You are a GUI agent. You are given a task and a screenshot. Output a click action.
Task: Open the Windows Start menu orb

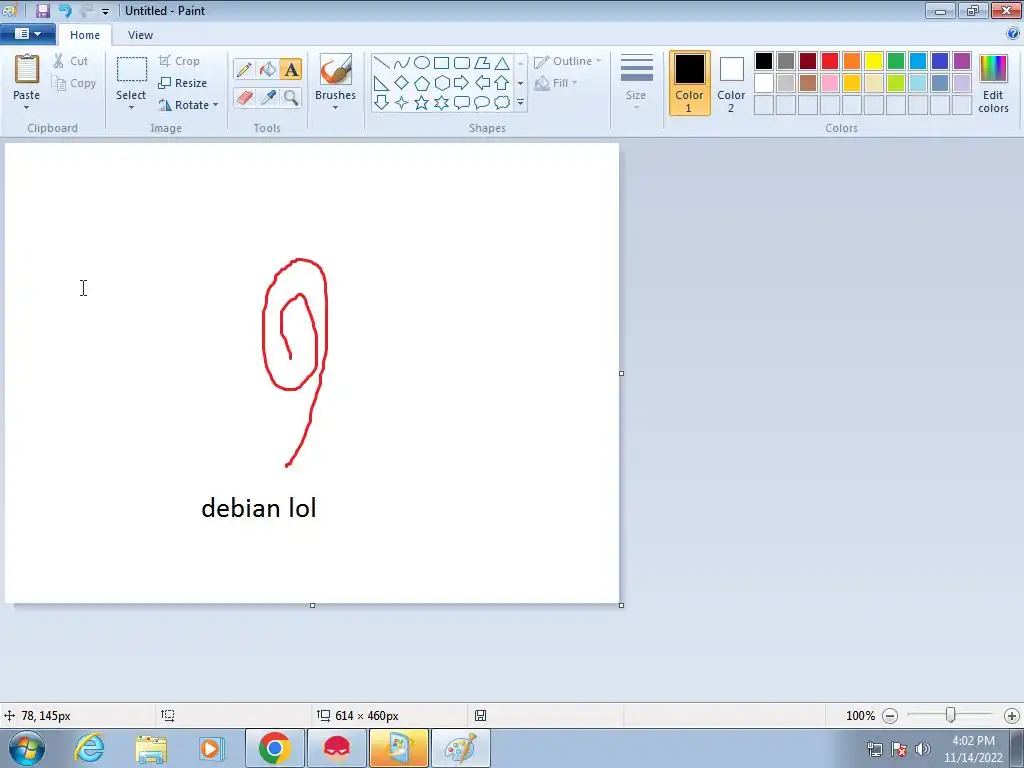pos(27,748)
